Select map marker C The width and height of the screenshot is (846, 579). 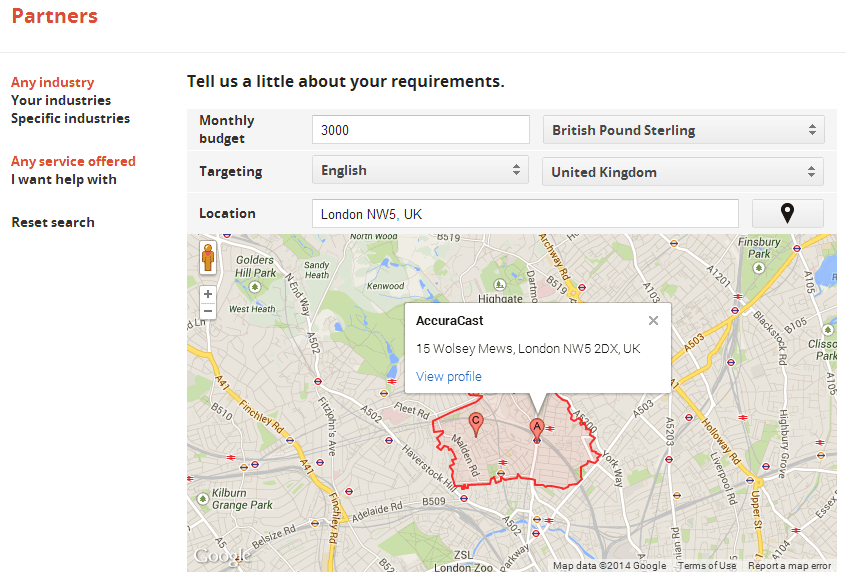coord(475,424)
